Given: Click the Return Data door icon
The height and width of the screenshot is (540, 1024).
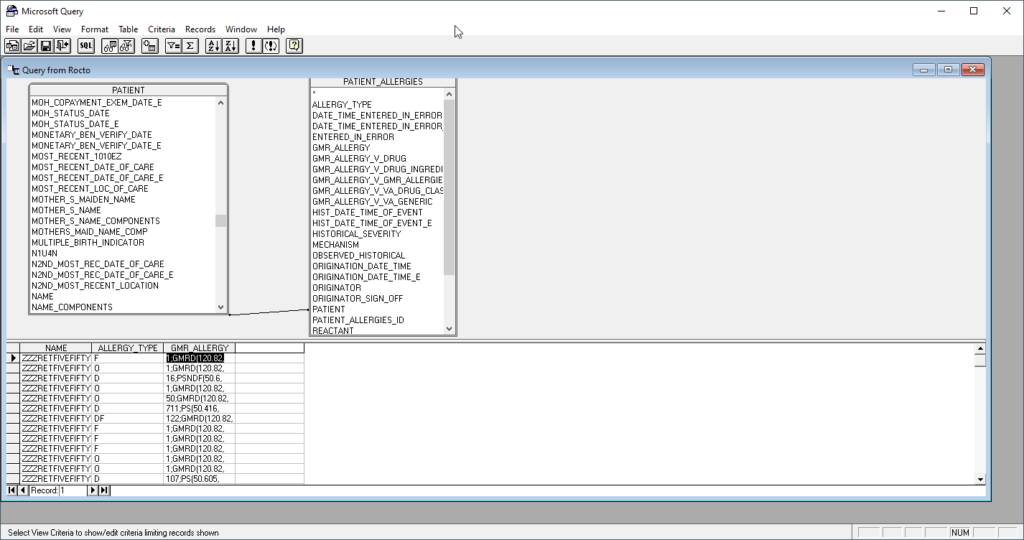Looking at the screenshot, I should point(63,46).
